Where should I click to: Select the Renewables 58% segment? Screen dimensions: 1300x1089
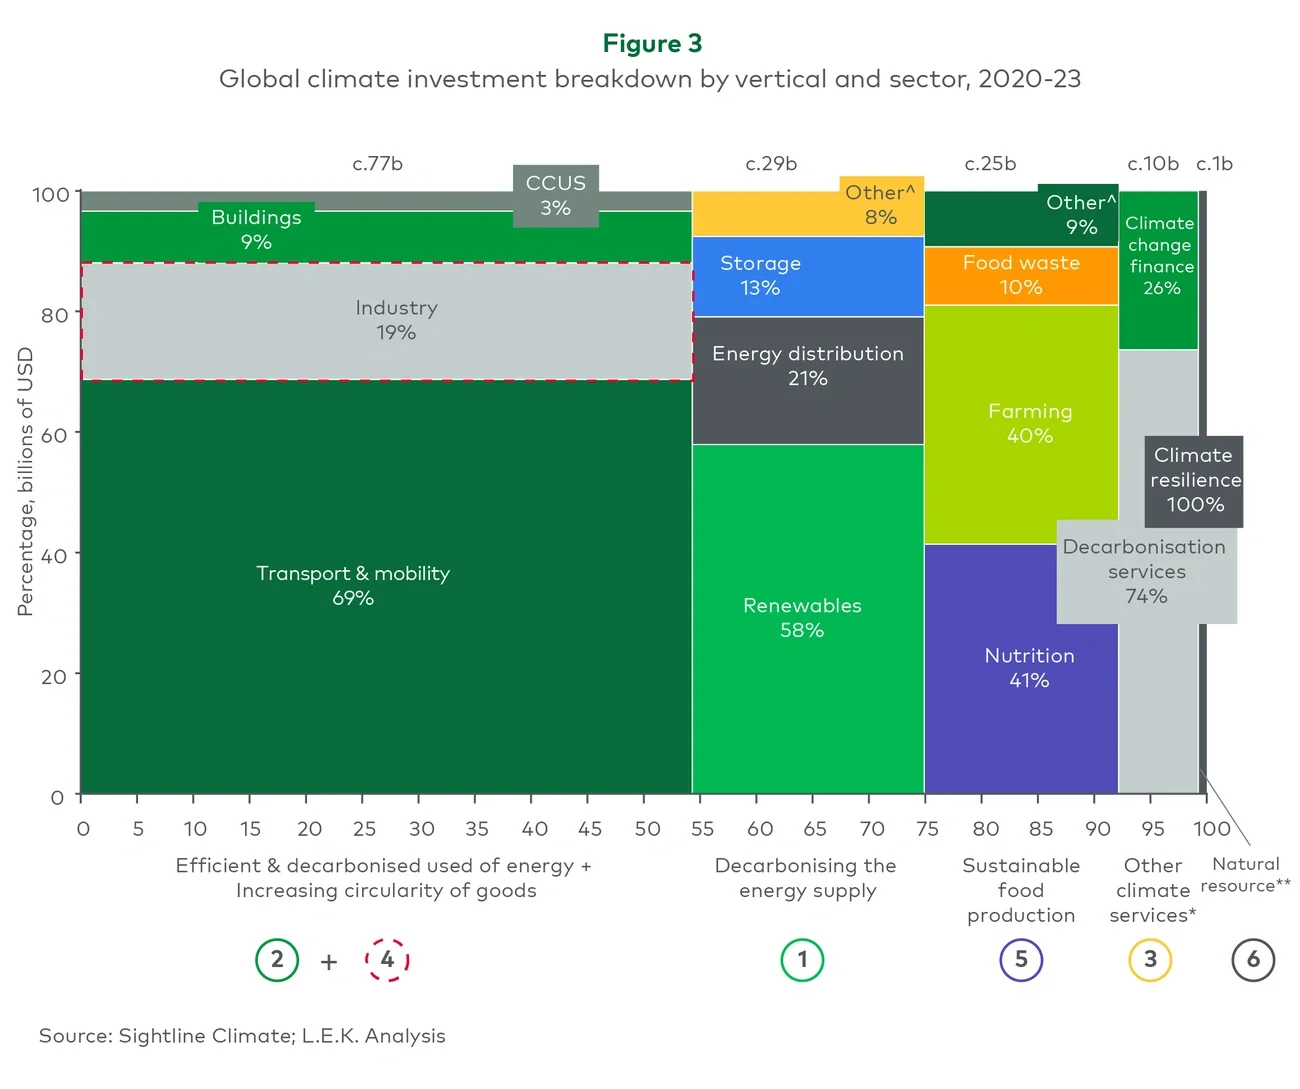coord(802,617)
